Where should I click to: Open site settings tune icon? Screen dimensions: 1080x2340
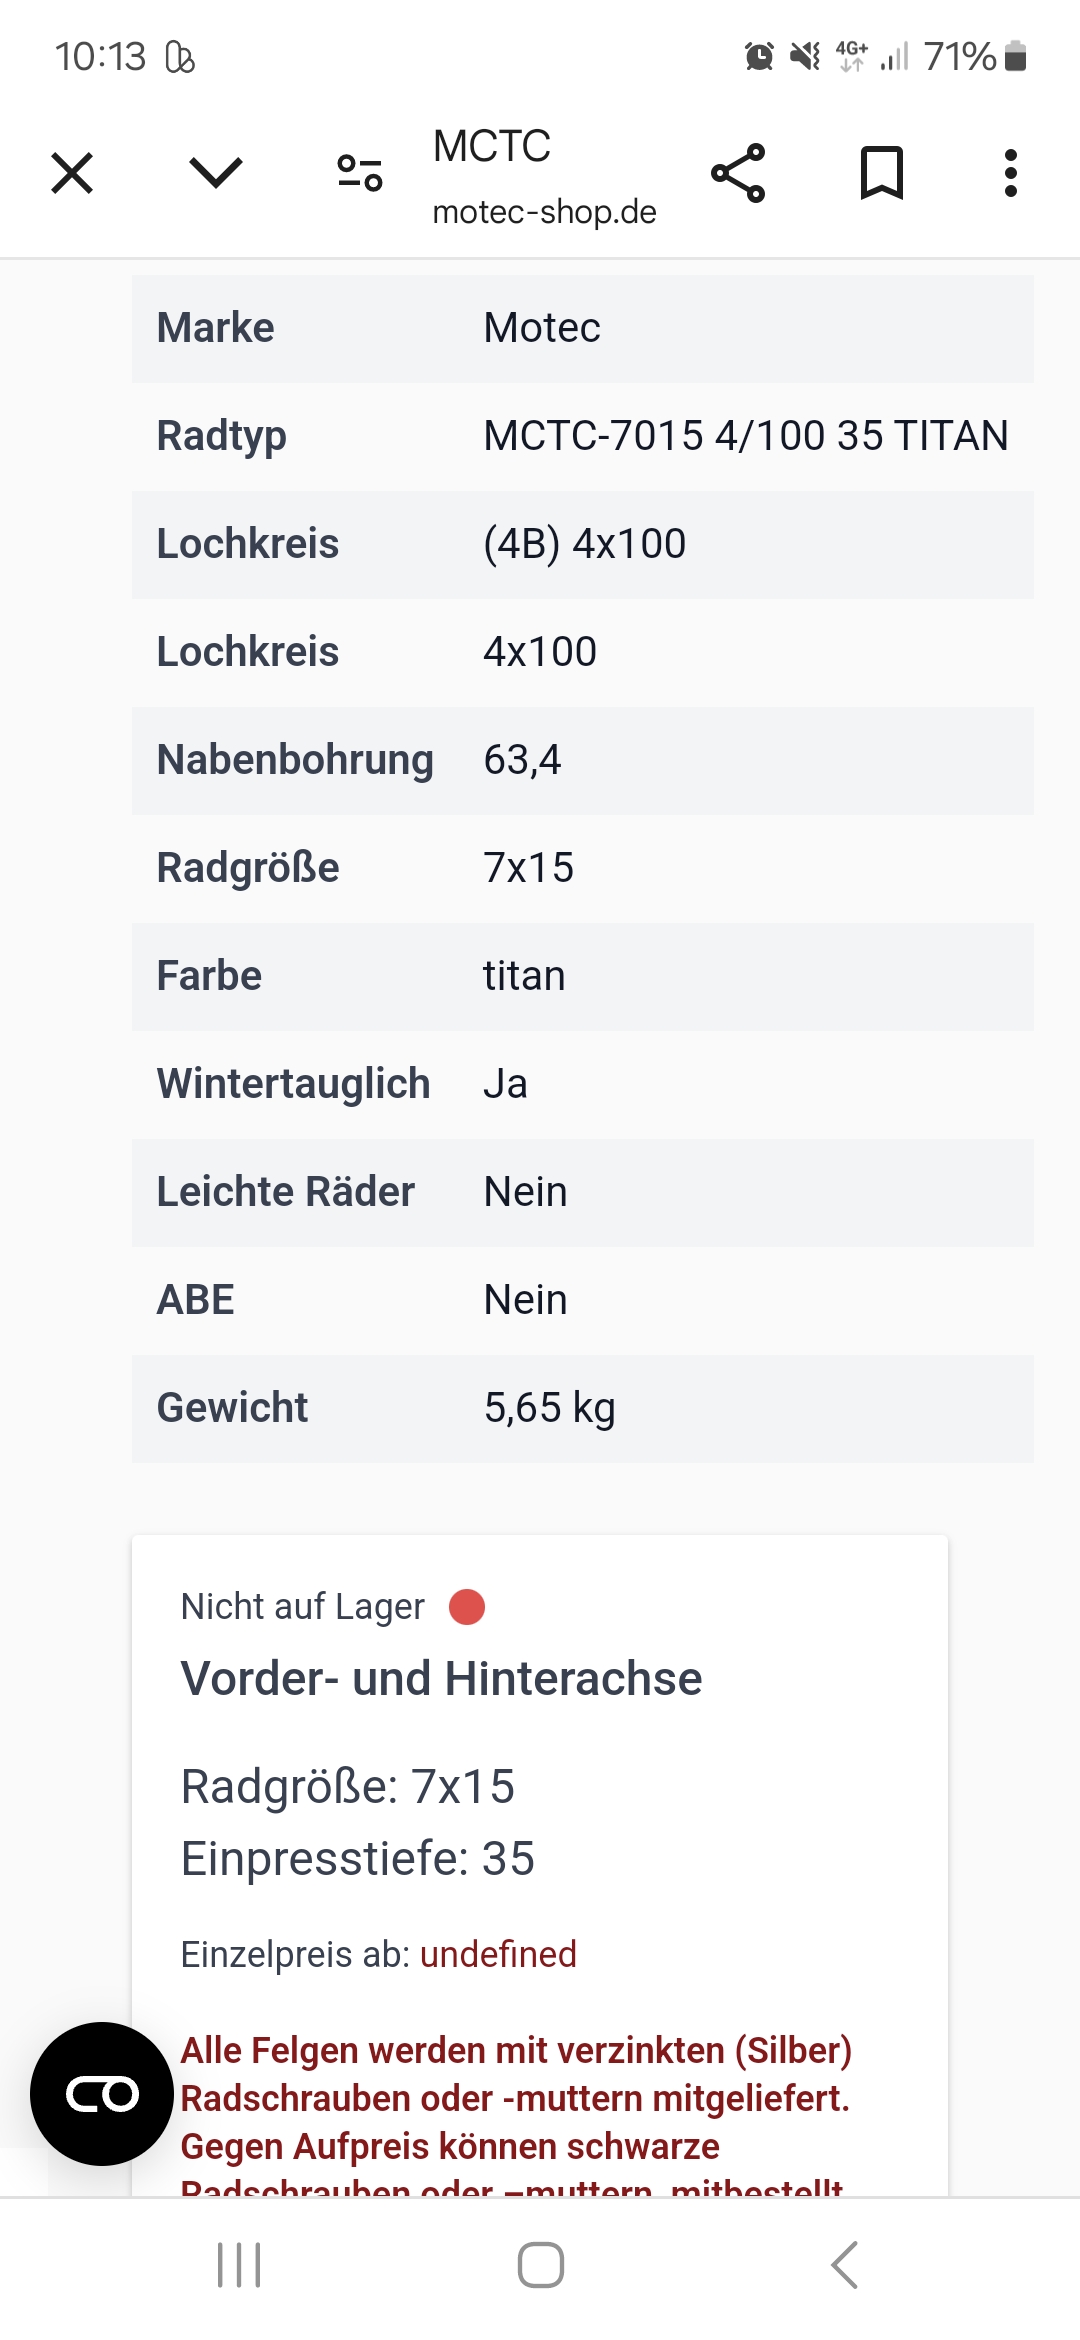coord(360,173)
